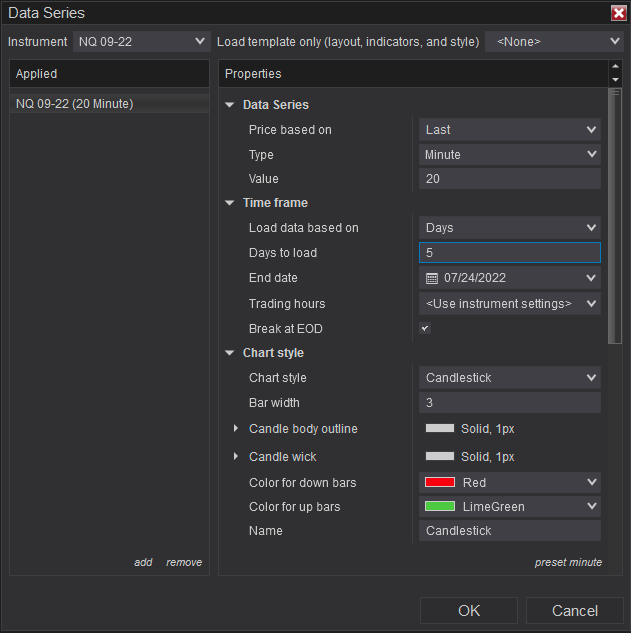
Task: Close the Data Series dialog
Action: coord(618,13)
